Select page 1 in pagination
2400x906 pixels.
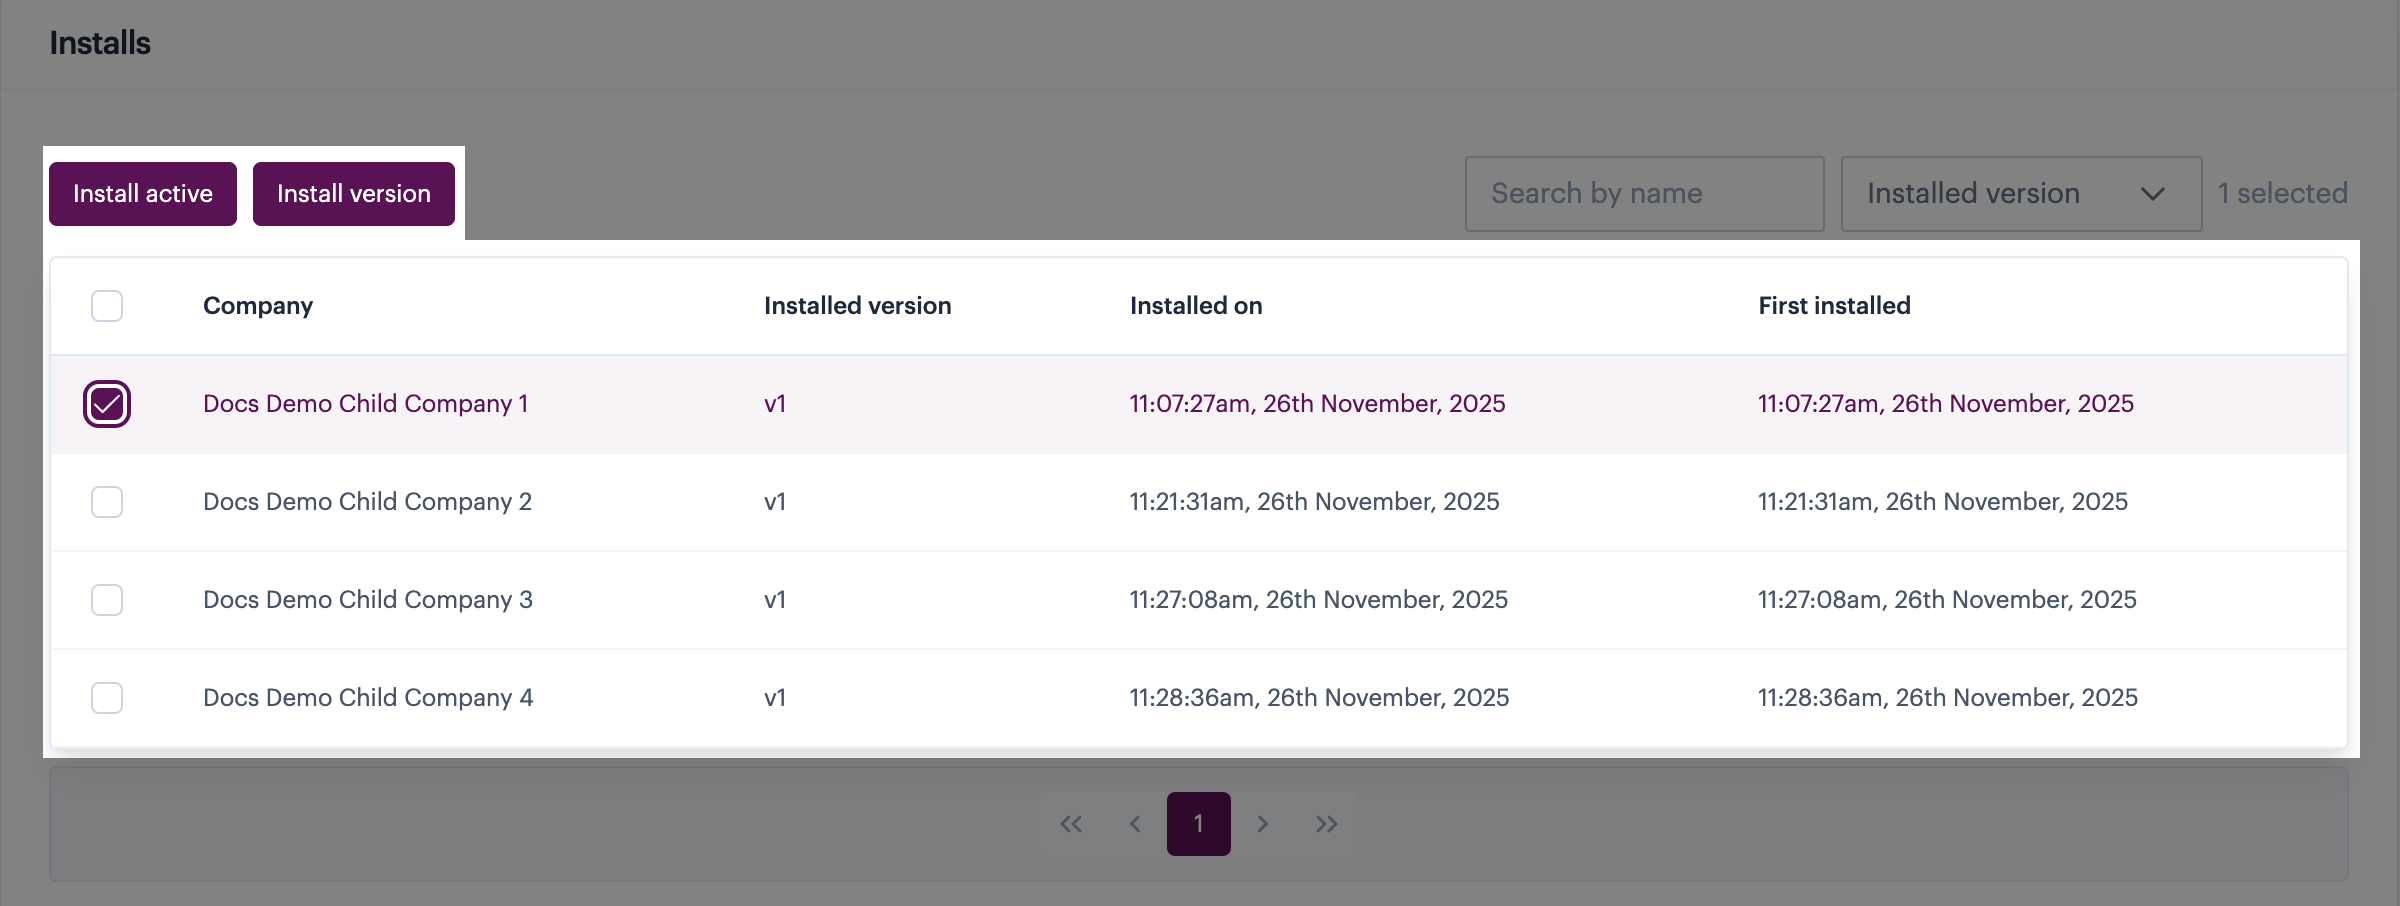coord(1198,824)
